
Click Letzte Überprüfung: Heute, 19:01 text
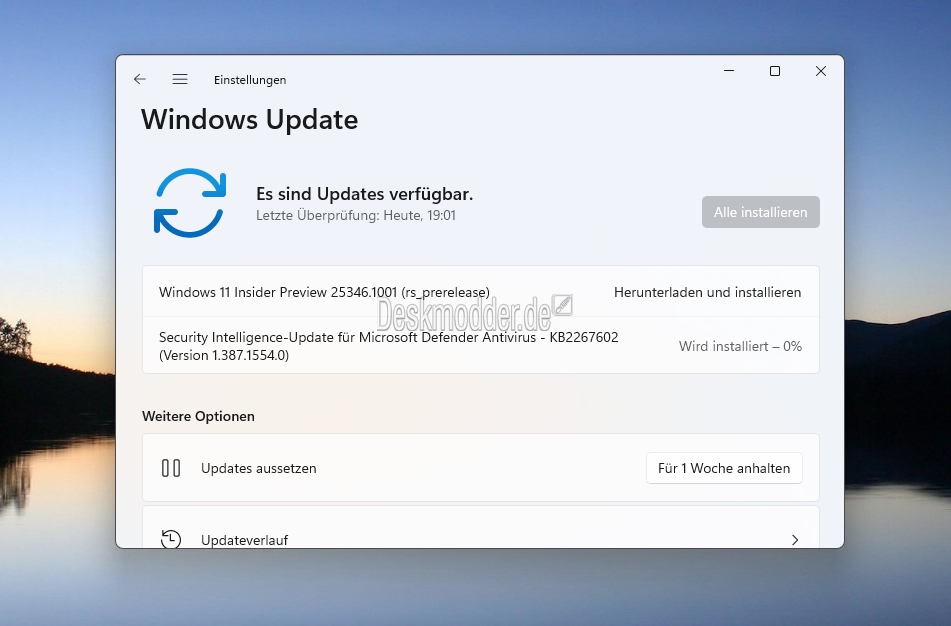[355, 215]
